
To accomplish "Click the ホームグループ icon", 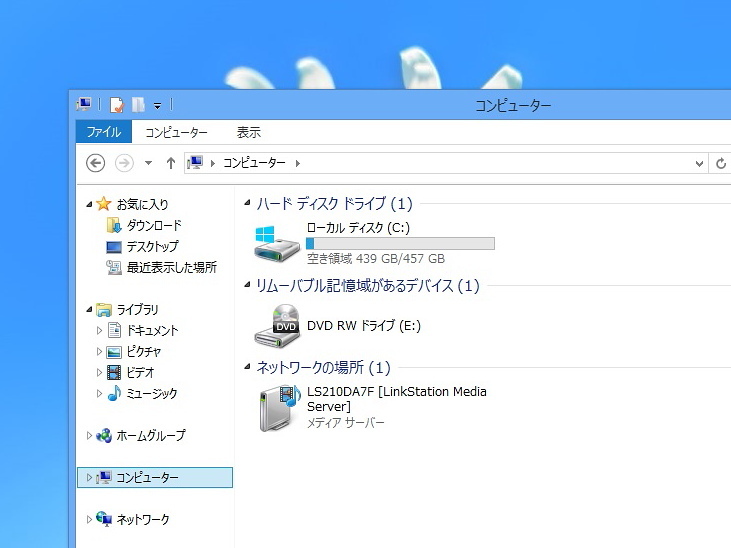I will point(103,436).
